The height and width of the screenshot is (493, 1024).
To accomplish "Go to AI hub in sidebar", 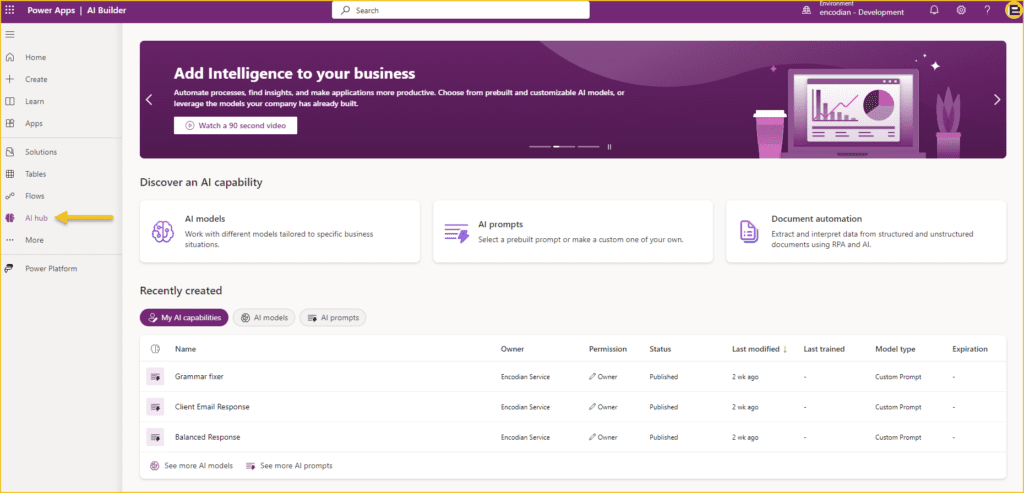I will pos(36,218).
